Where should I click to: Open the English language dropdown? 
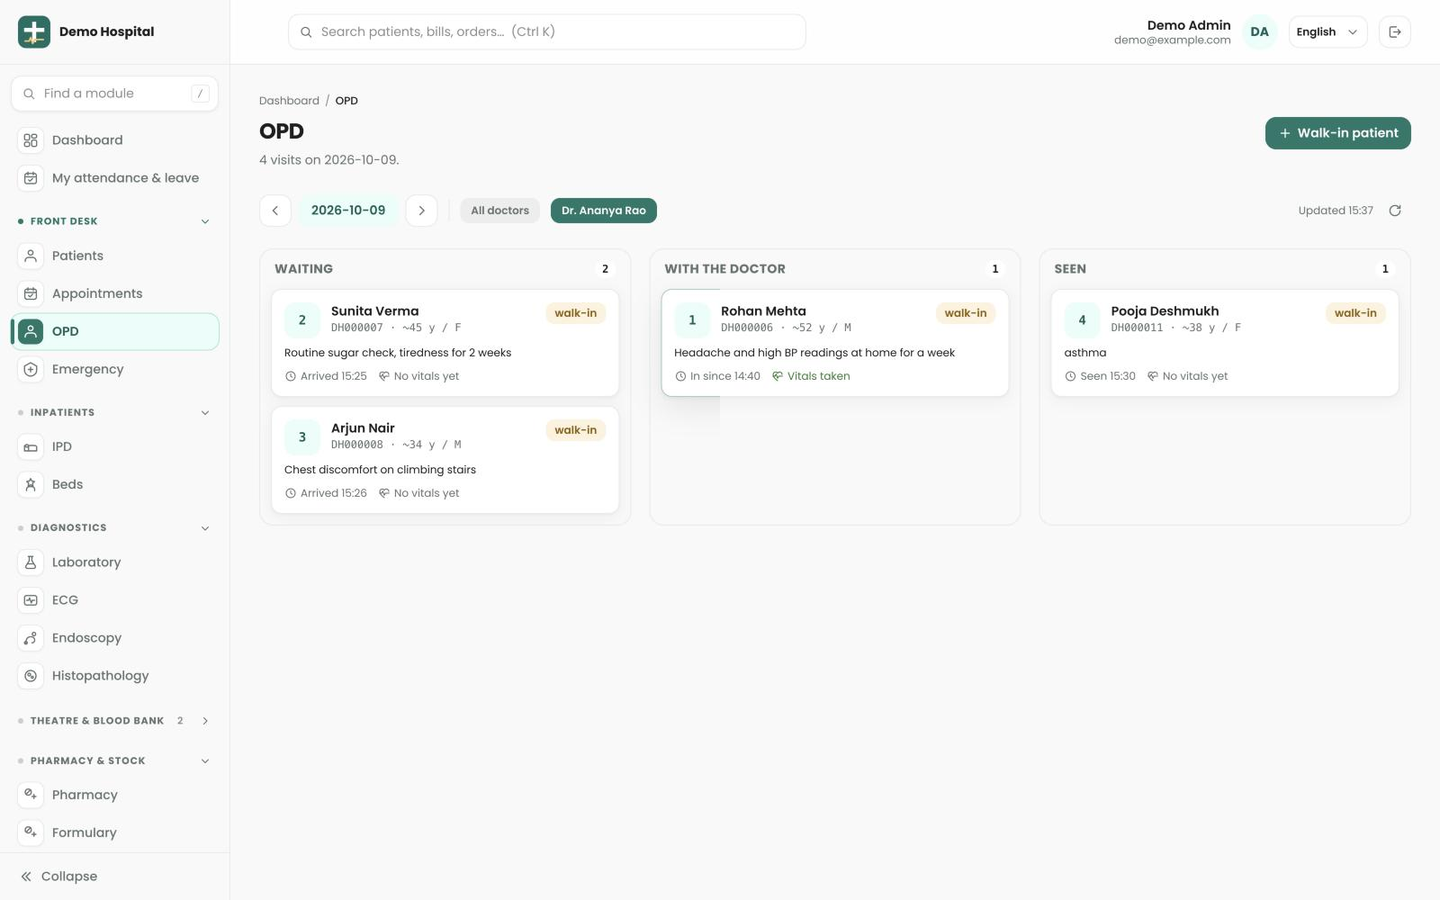pos(1327,32)
